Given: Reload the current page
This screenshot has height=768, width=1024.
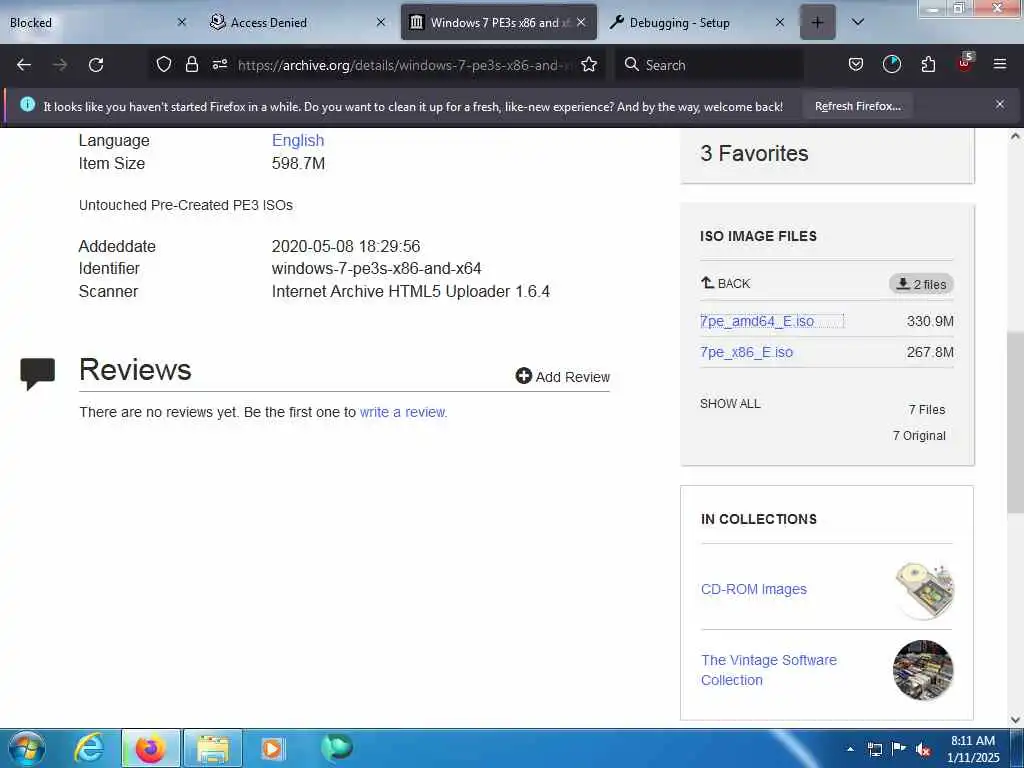Looking at the screenshot, I should click(96, 65).
